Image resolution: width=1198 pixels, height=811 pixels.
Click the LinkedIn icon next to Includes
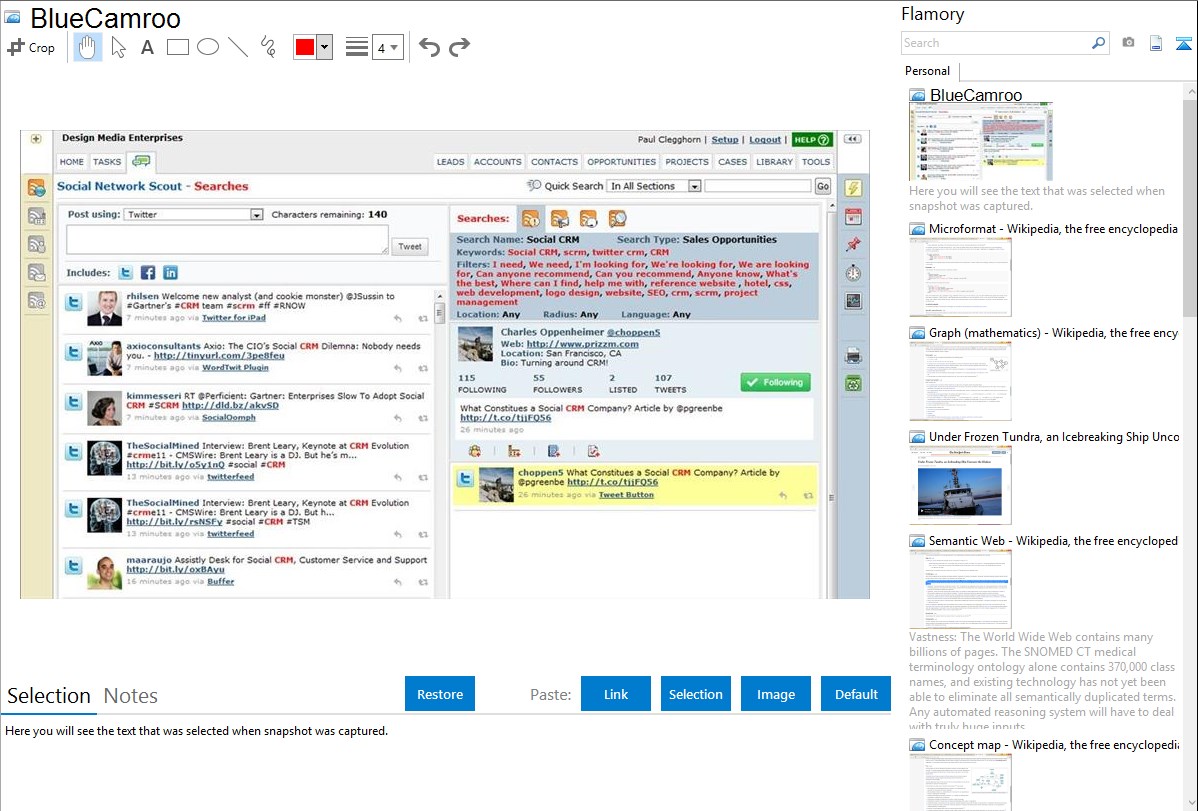click(x=170, y=273)
